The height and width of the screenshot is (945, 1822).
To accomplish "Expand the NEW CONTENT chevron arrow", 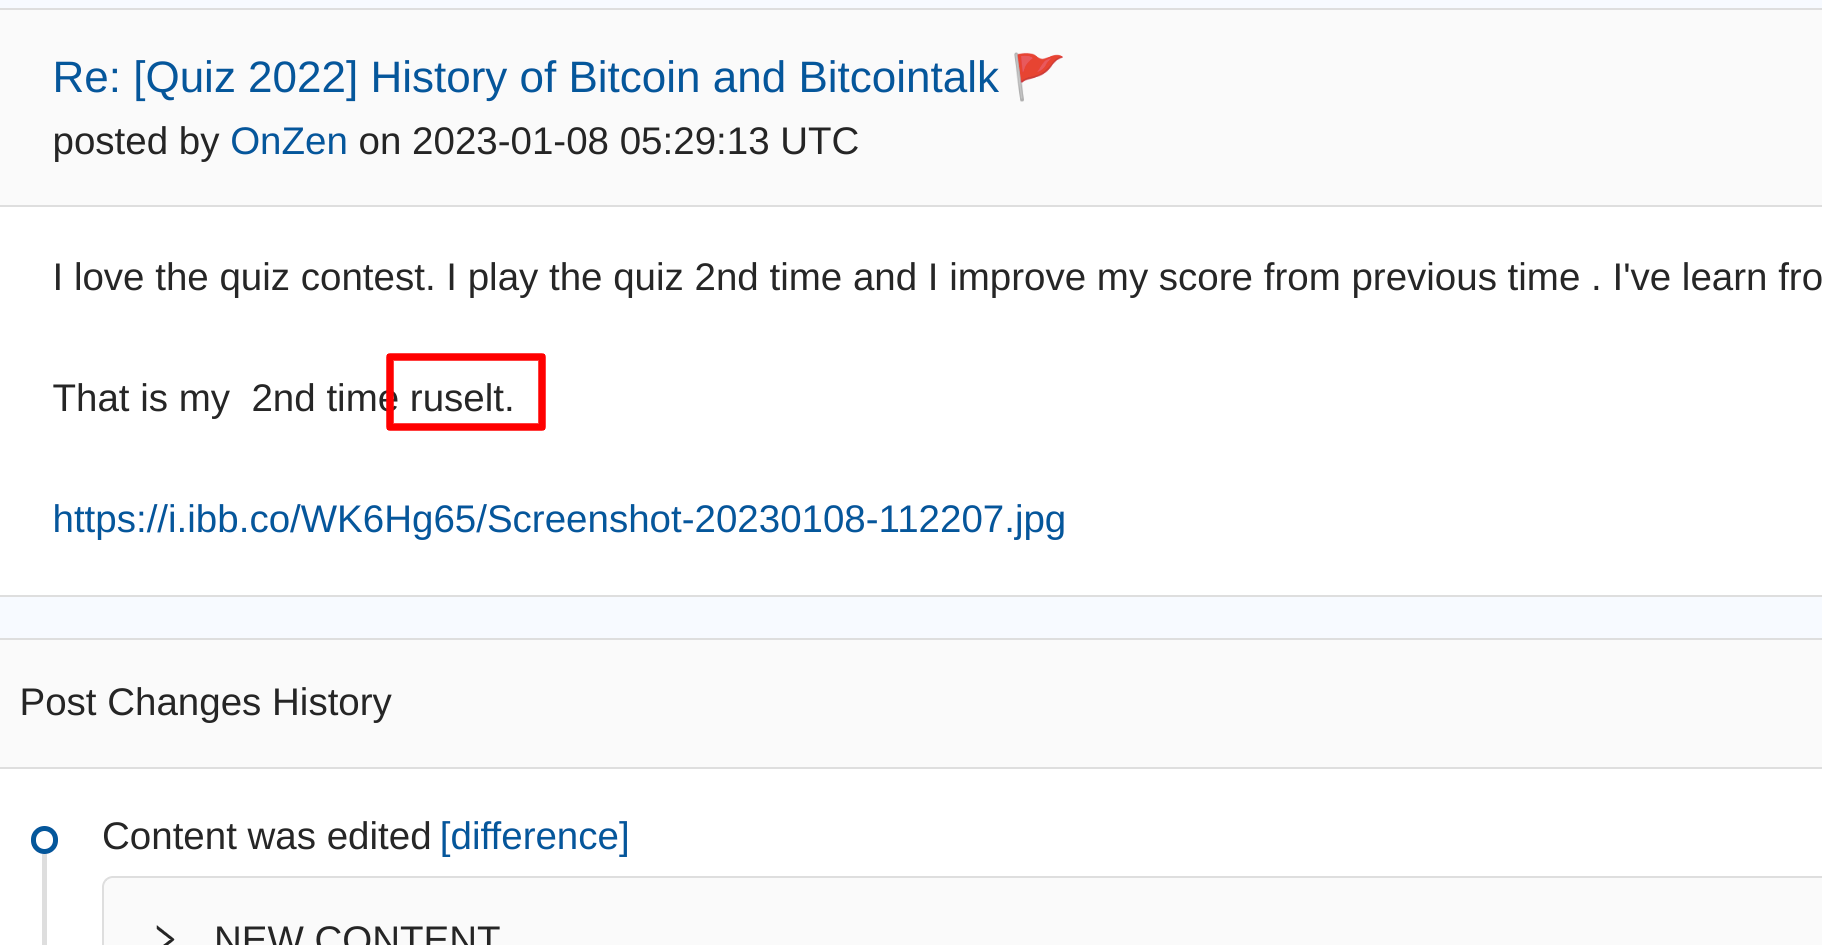I will 166,936.
